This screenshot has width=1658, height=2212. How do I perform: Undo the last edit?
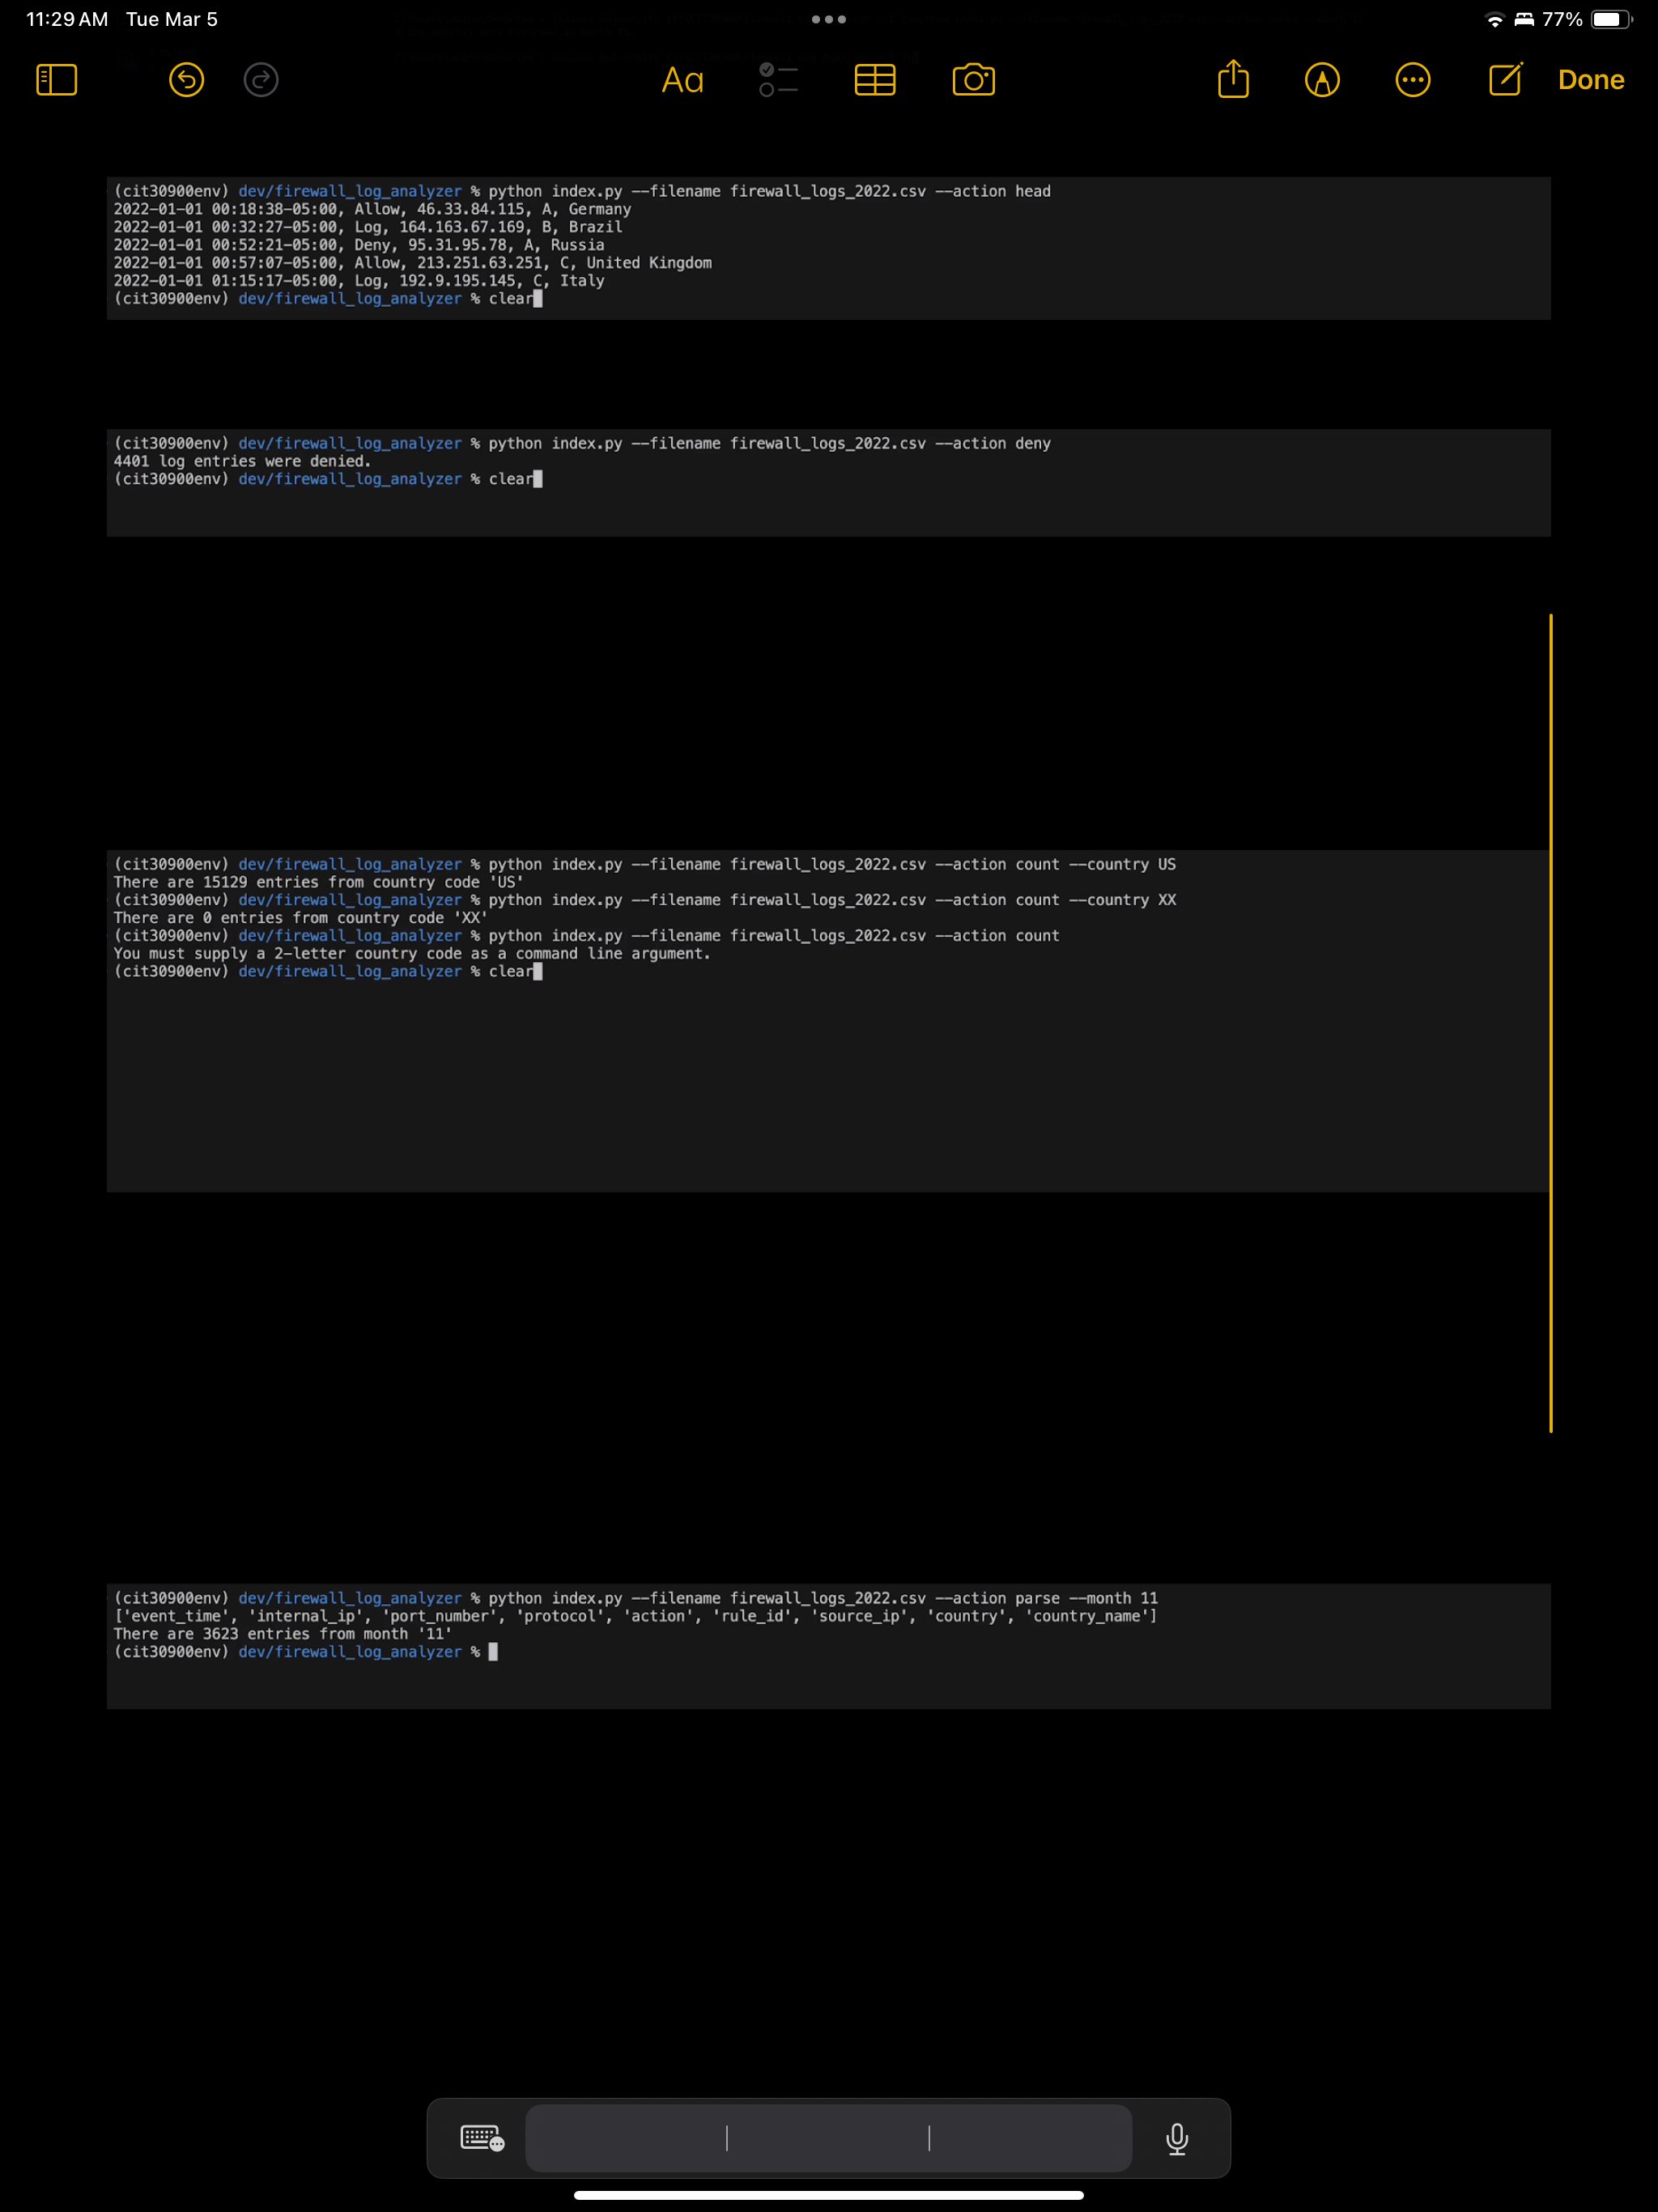point(186,80)
